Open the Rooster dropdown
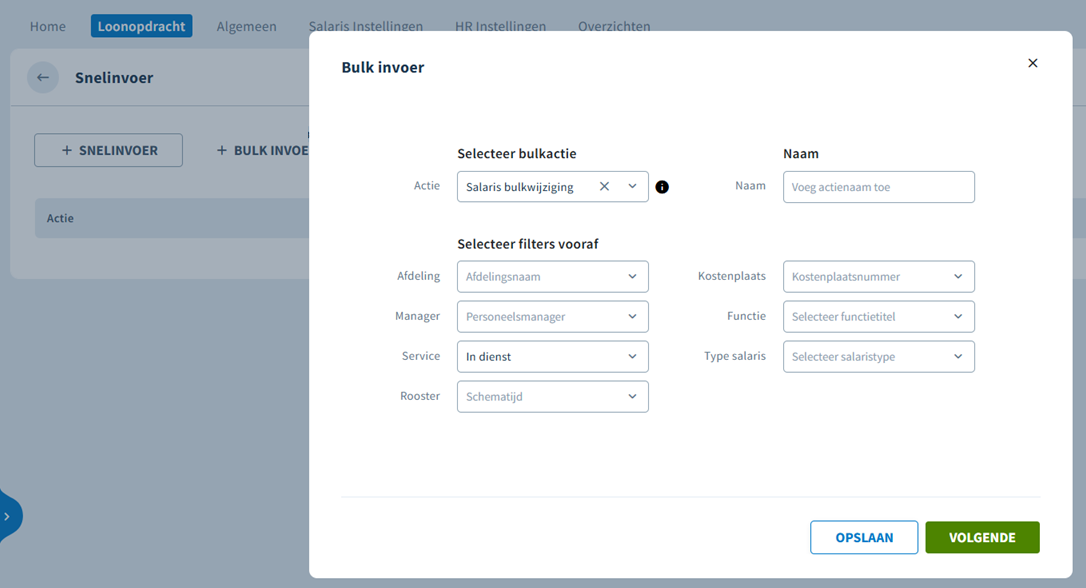 [553, 397]
